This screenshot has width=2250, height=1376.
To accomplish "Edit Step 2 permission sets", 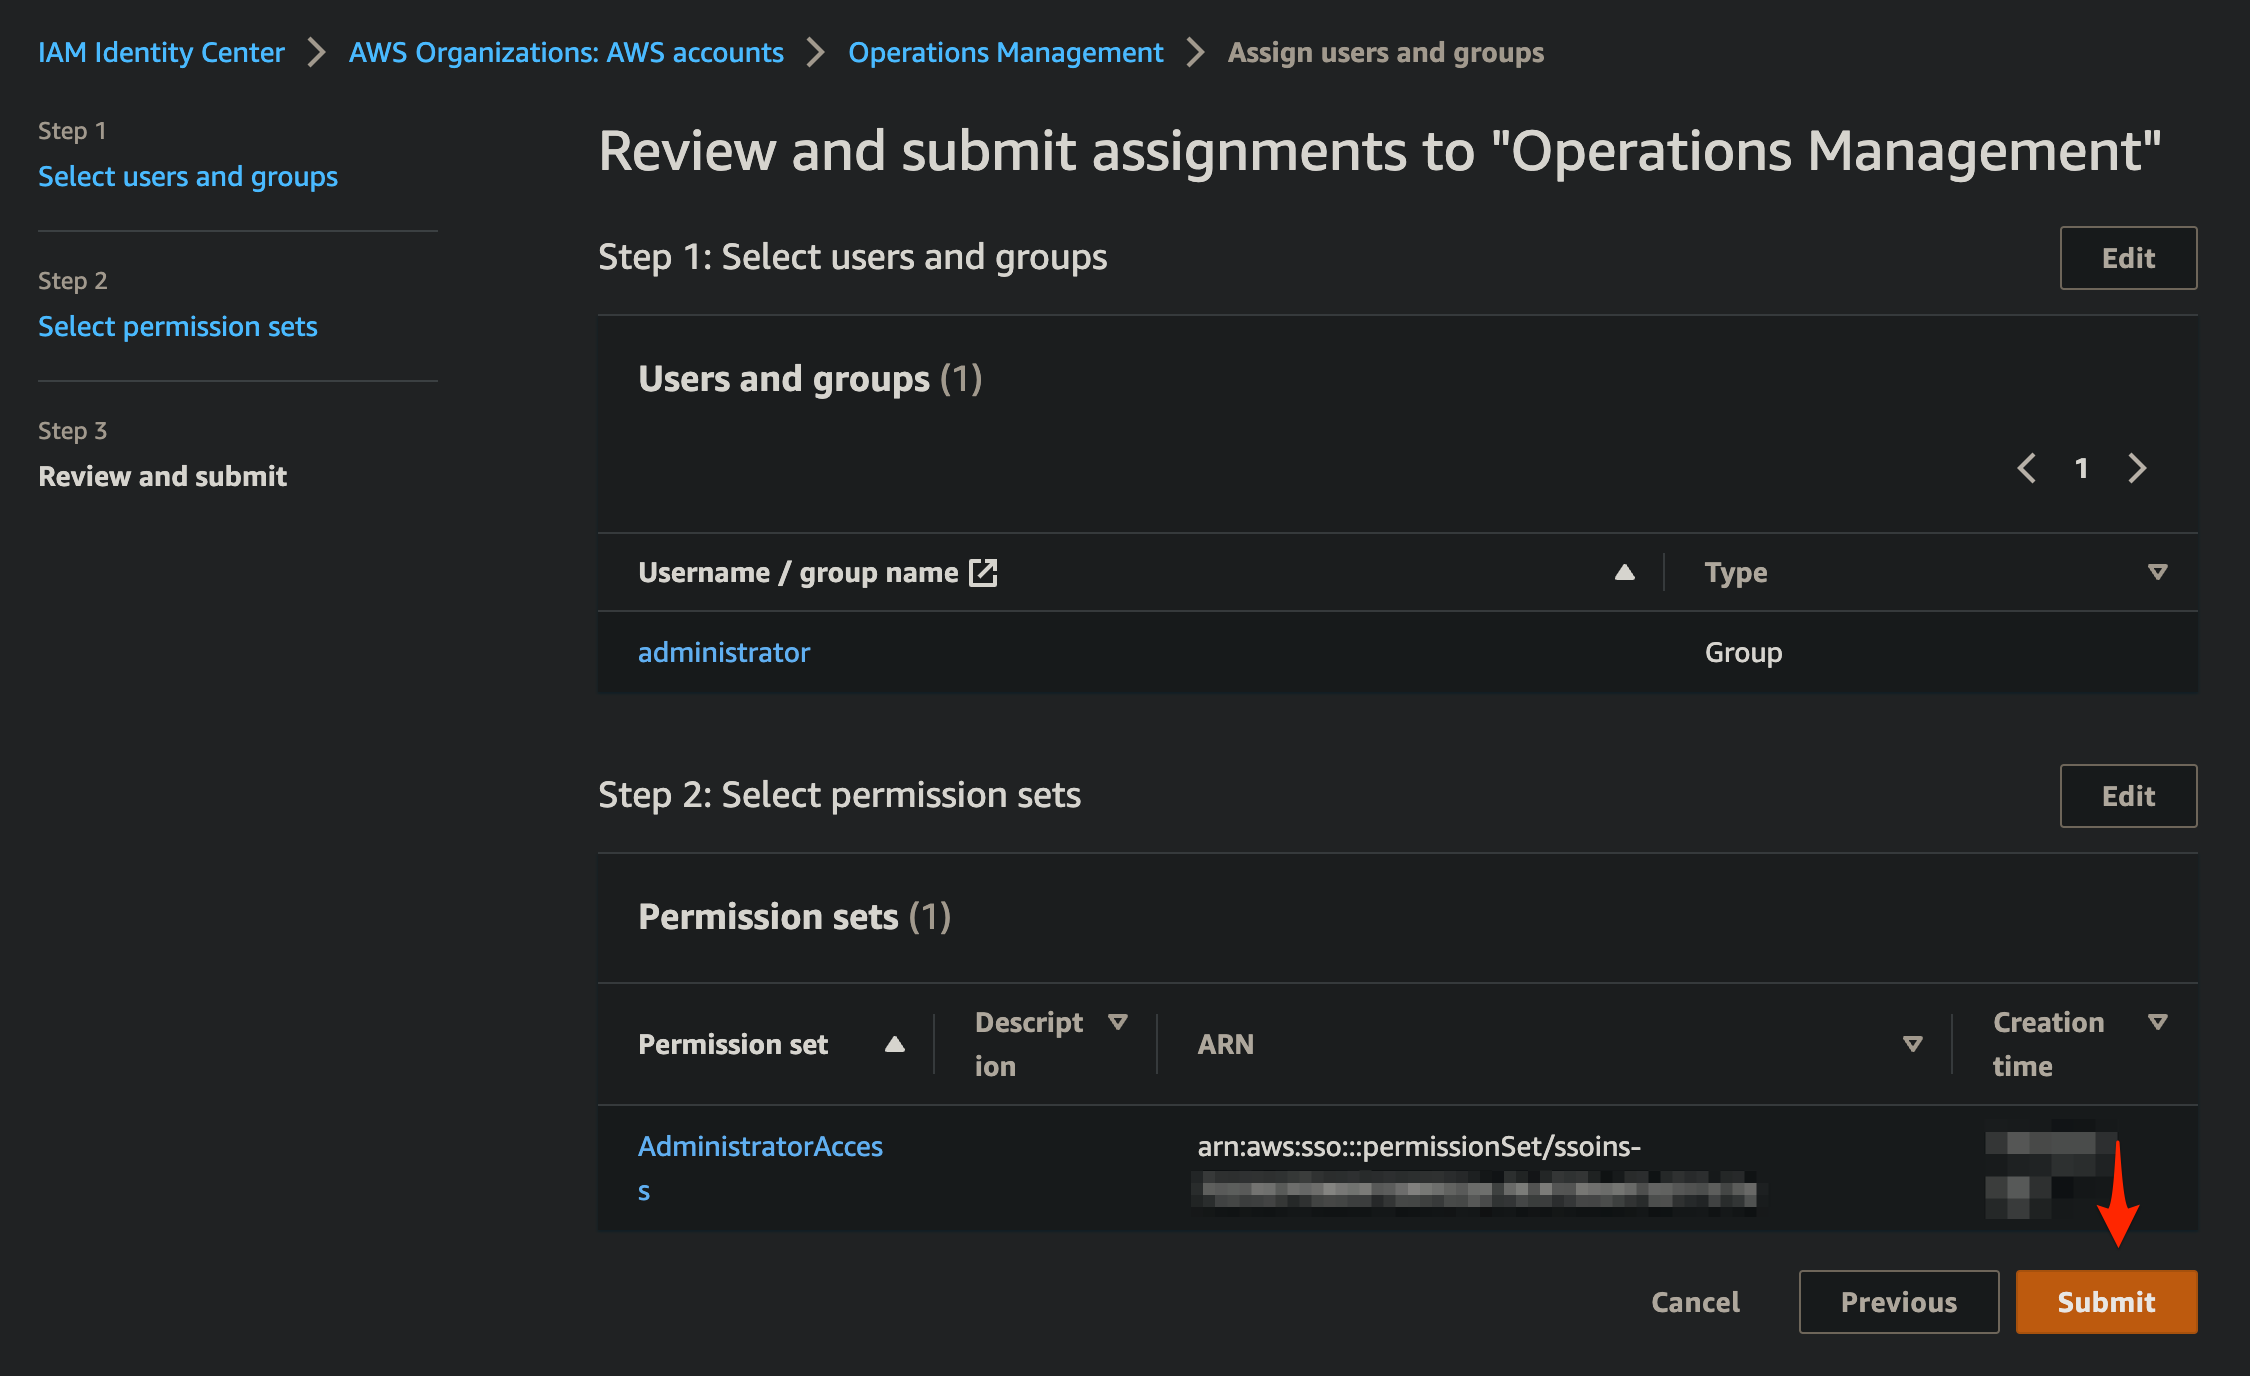I will coord(2128,796).
